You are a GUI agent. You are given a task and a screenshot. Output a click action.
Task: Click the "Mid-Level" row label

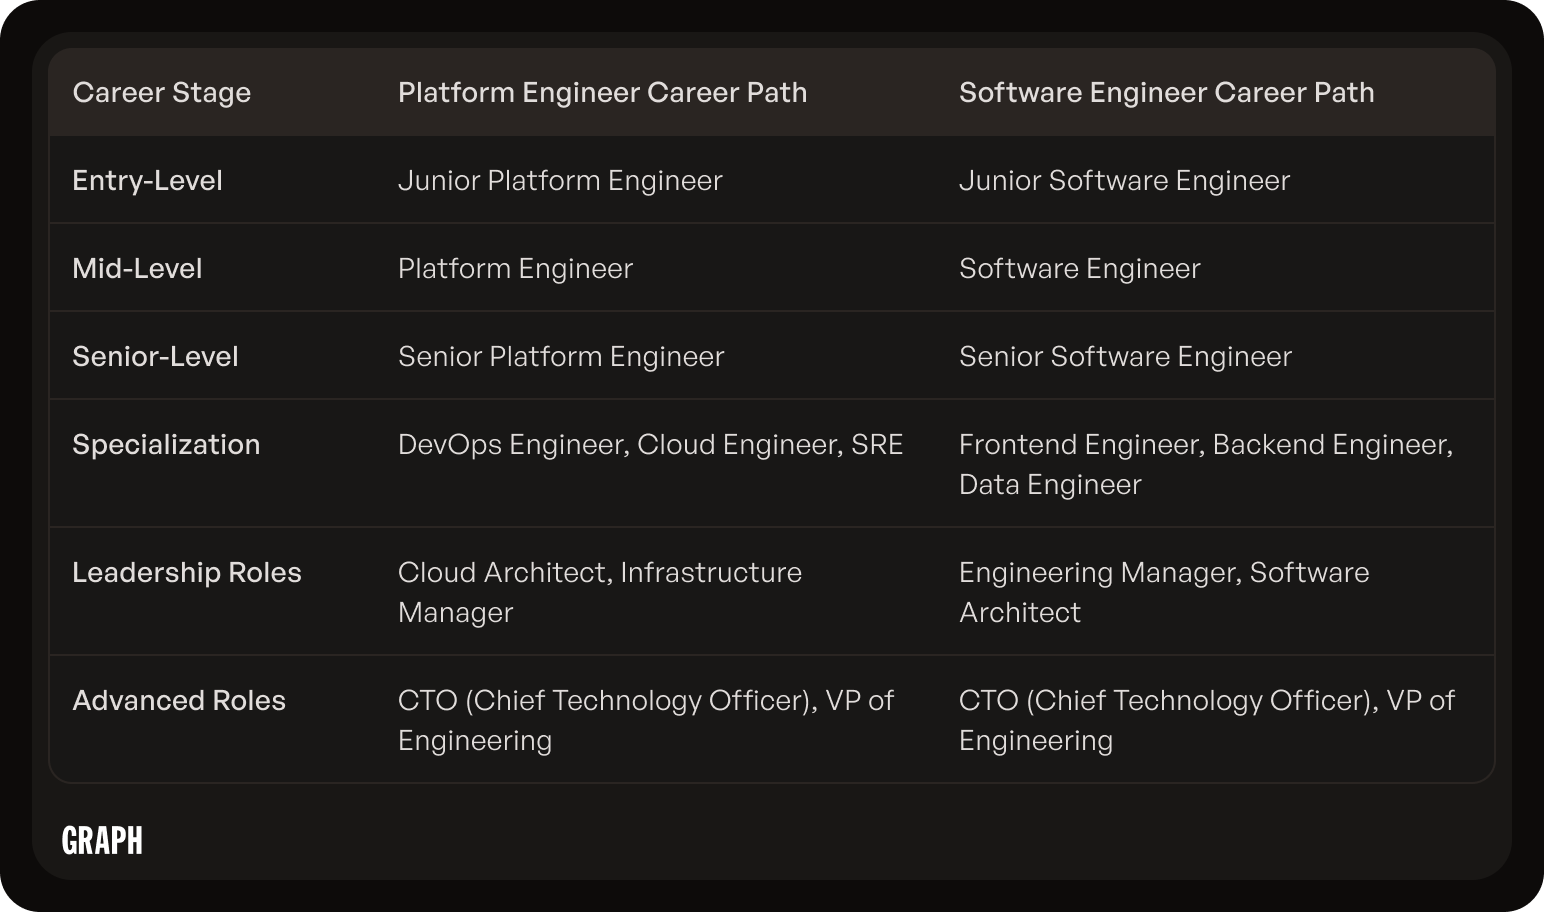(x=137, y=269)
